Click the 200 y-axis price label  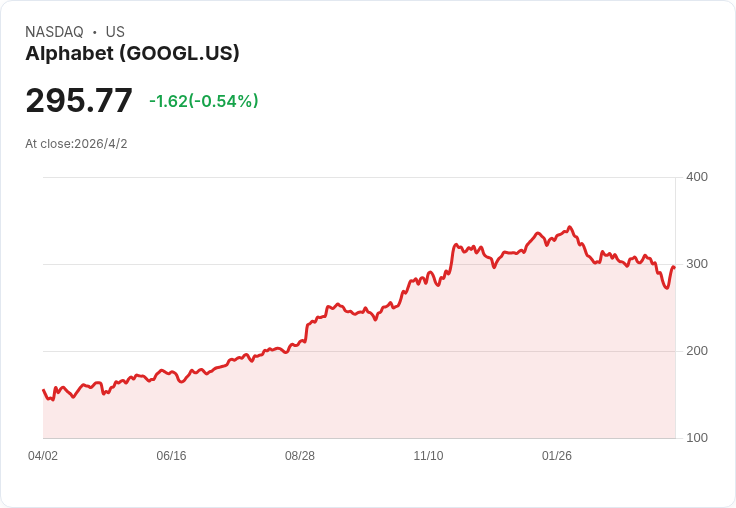697,351
